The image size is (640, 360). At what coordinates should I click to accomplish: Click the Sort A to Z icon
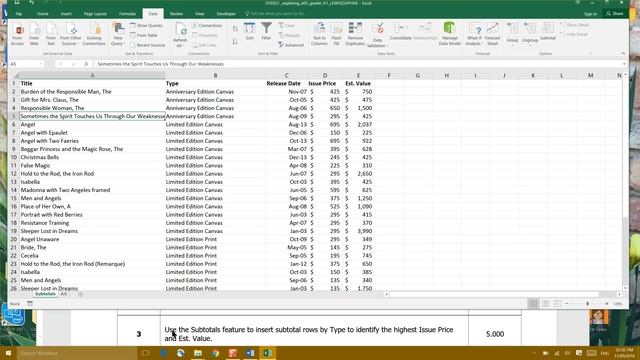pyautogui.click(x=235, y=29)
